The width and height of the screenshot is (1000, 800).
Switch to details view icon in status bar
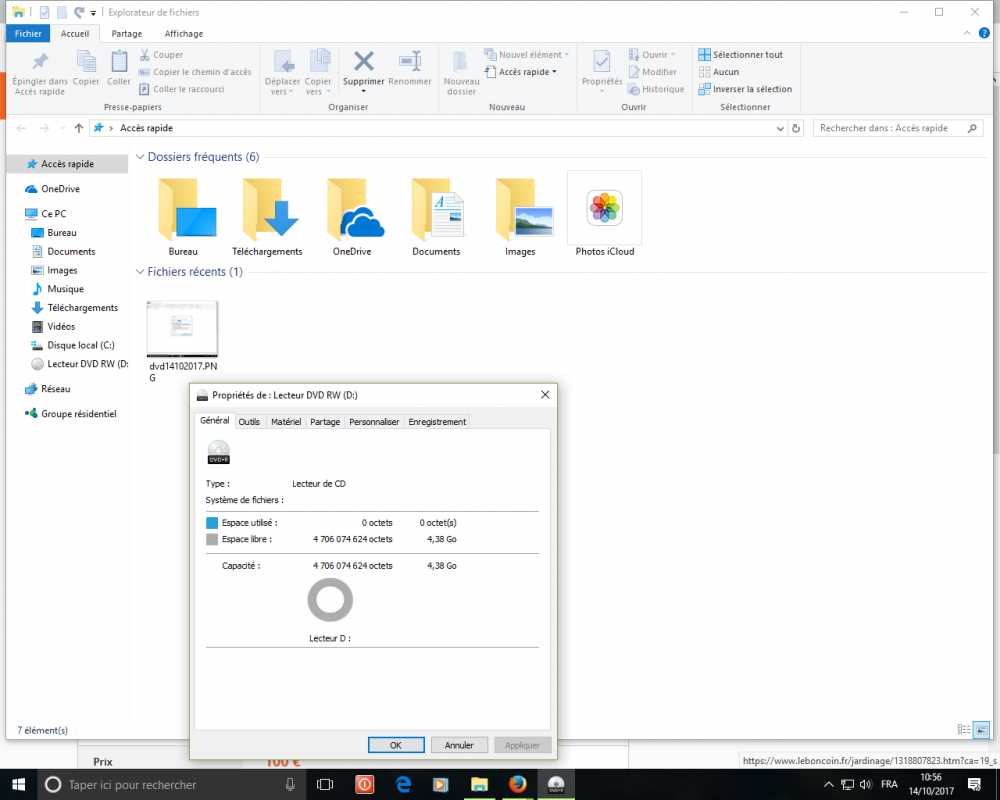pyautogui.click(x=964, y=730)
